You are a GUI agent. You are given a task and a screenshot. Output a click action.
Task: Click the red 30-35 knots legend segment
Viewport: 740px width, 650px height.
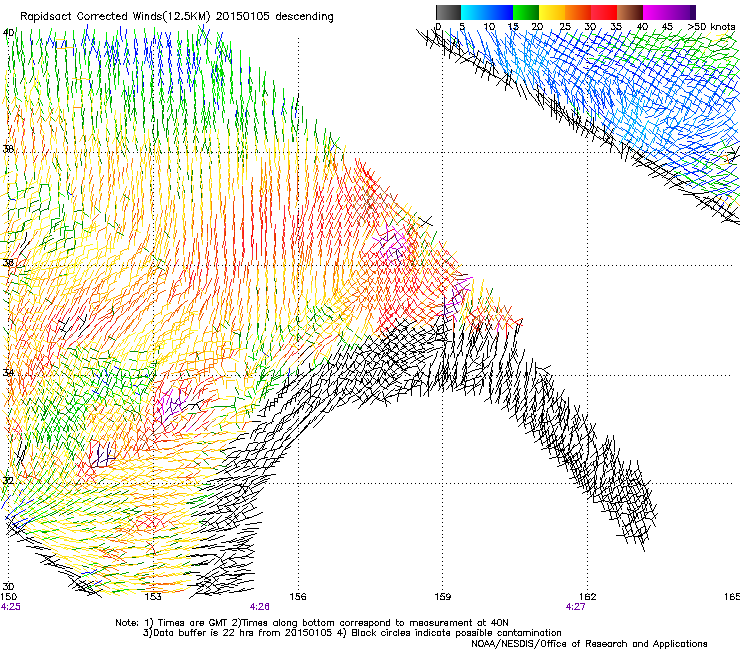[x=604, y=12]
